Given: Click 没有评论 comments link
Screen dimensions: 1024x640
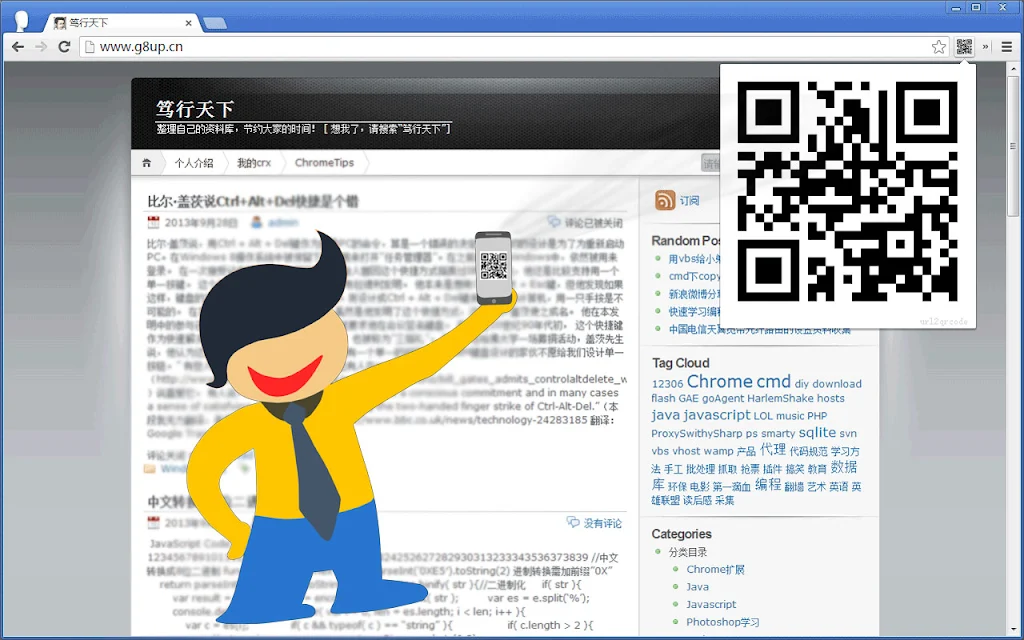Looking at the screenshot, I should coord(602,523).
